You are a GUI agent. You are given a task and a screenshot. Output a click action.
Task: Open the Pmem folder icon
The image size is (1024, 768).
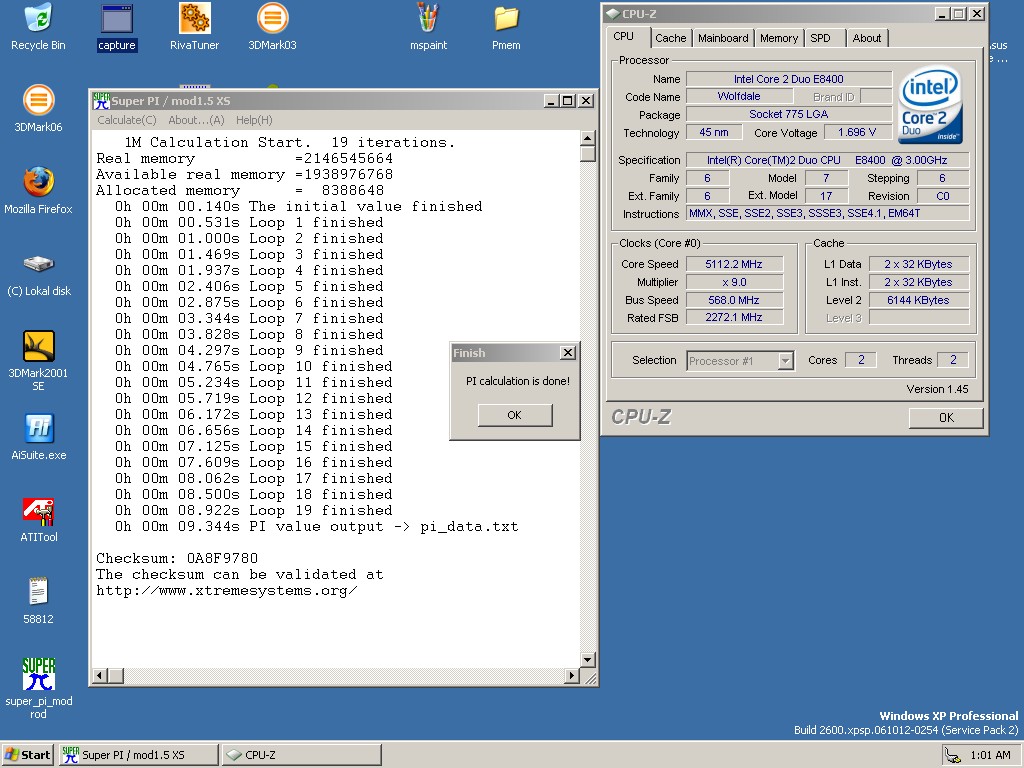click(506, 26)
